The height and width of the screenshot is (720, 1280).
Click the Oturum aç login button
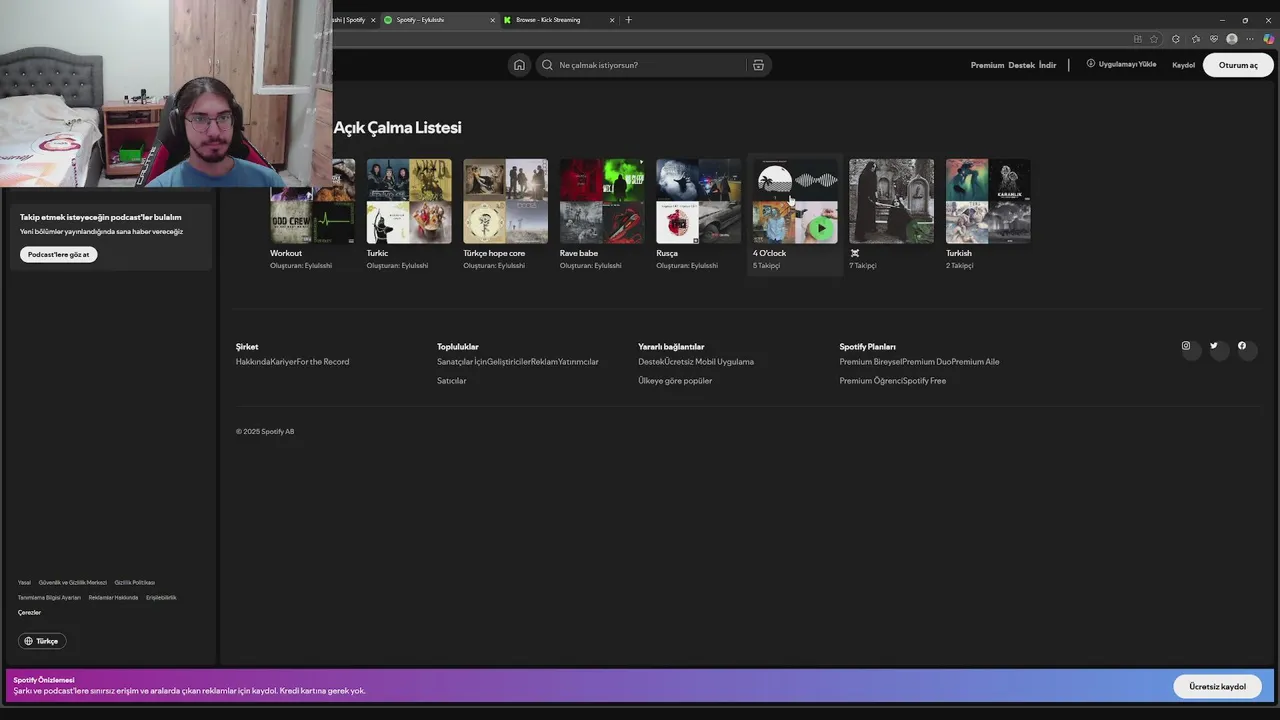tap(1238, 65)
